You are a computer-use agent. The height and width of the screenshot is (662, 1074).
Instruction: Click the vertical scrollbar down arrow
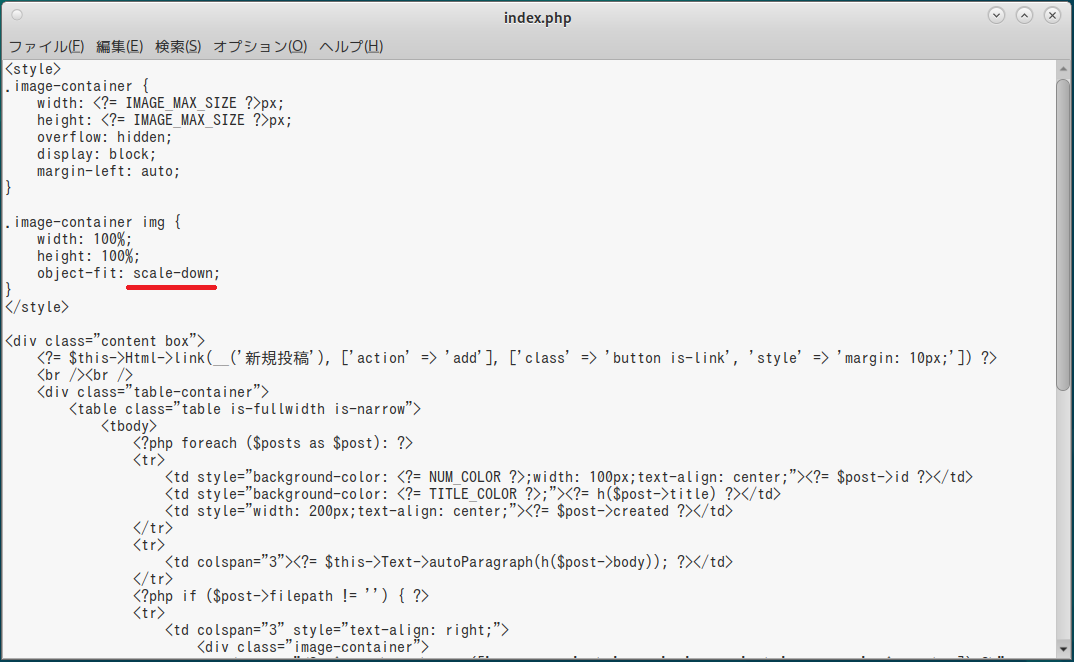point(1064,652)
